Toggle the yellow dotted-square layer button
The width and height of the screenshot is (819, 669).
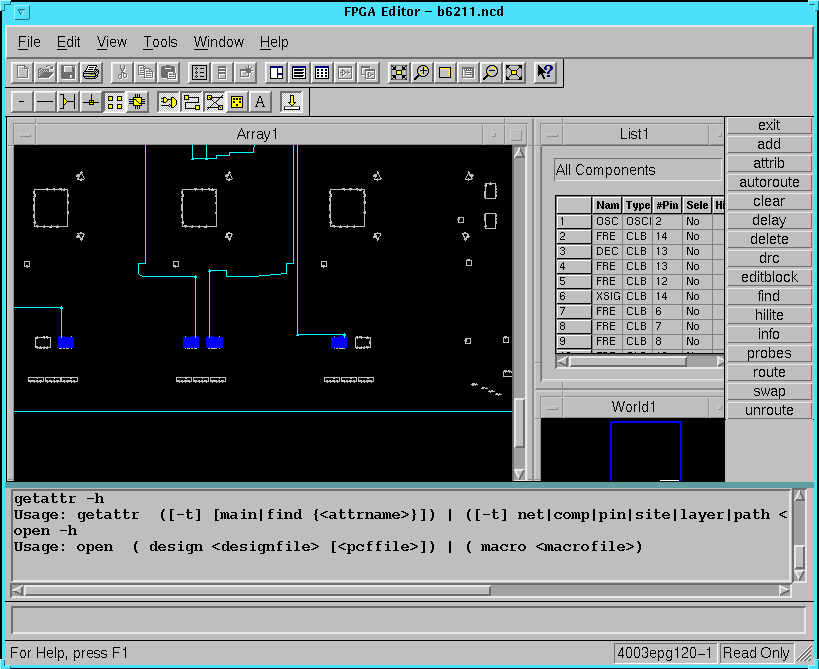(x=237, y=102)
